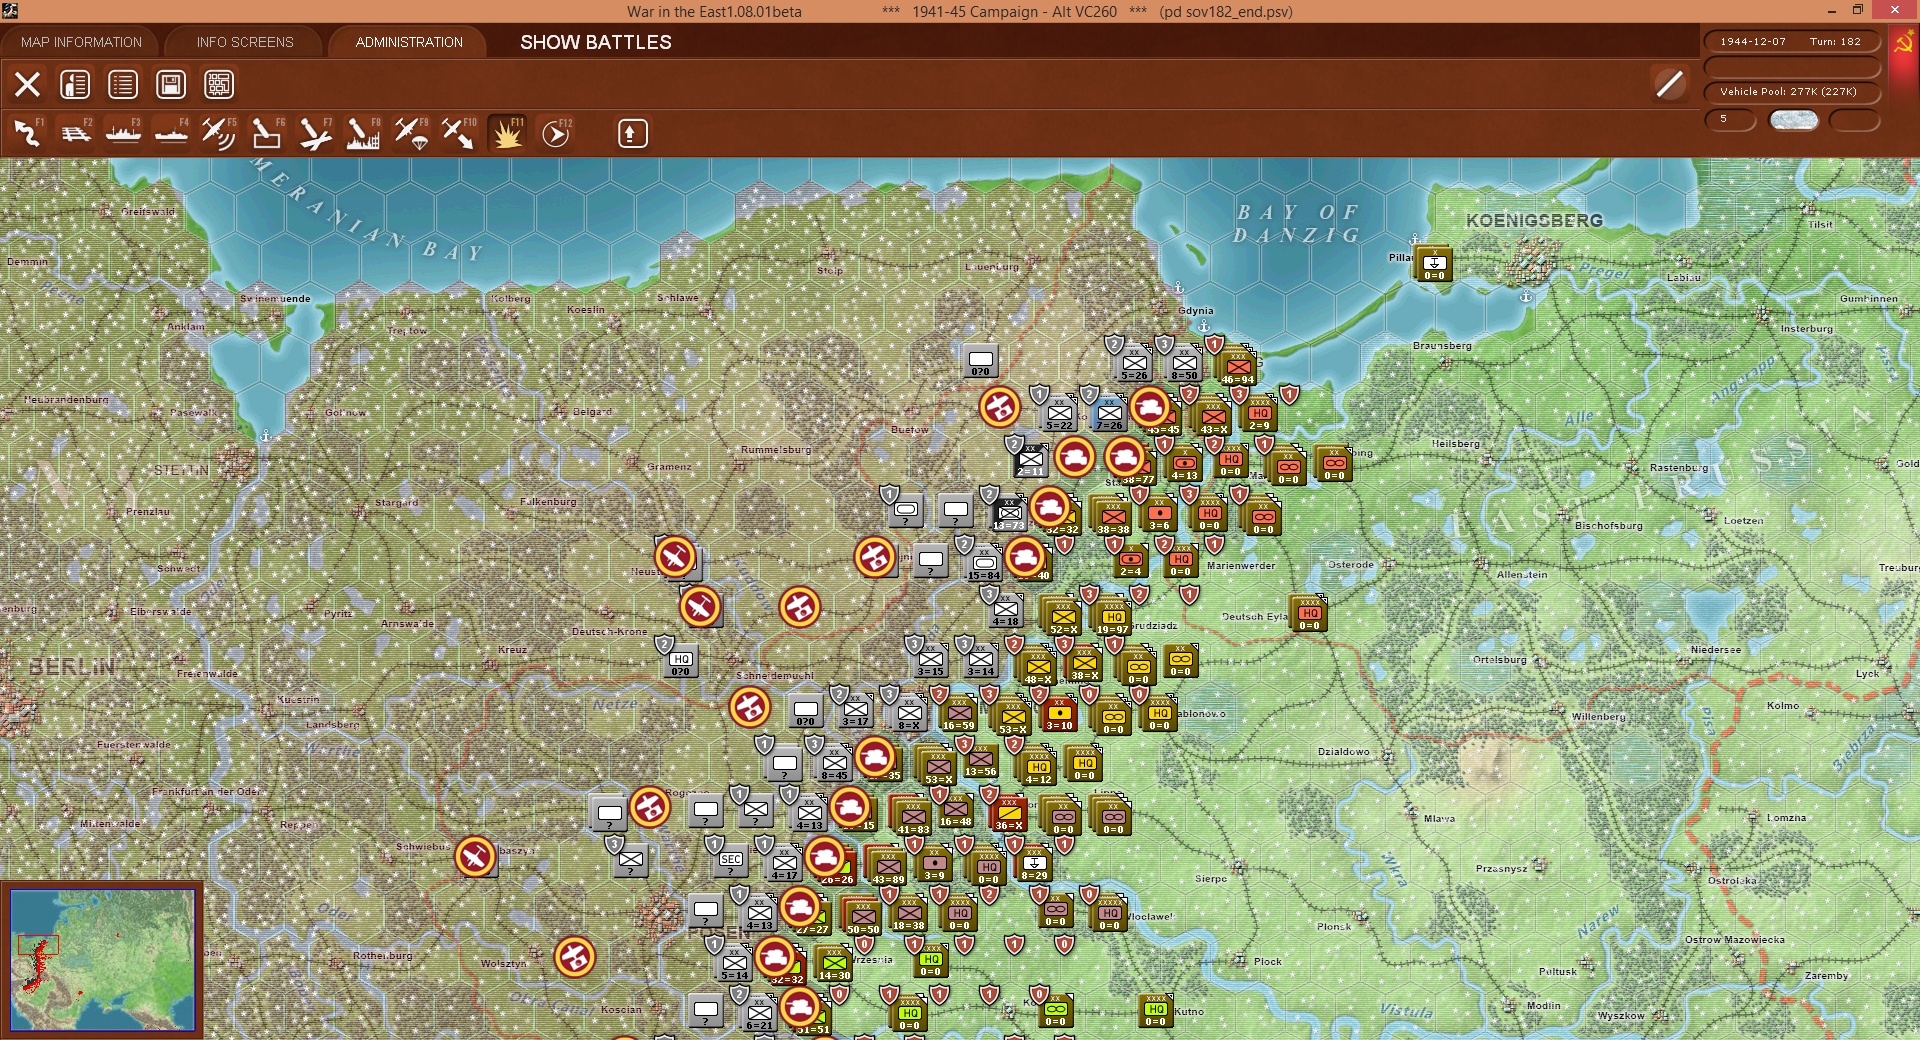1920x1040 pixels.
Task: Select the F4 Amphibious Transport icon
Action: coord(172,133)
